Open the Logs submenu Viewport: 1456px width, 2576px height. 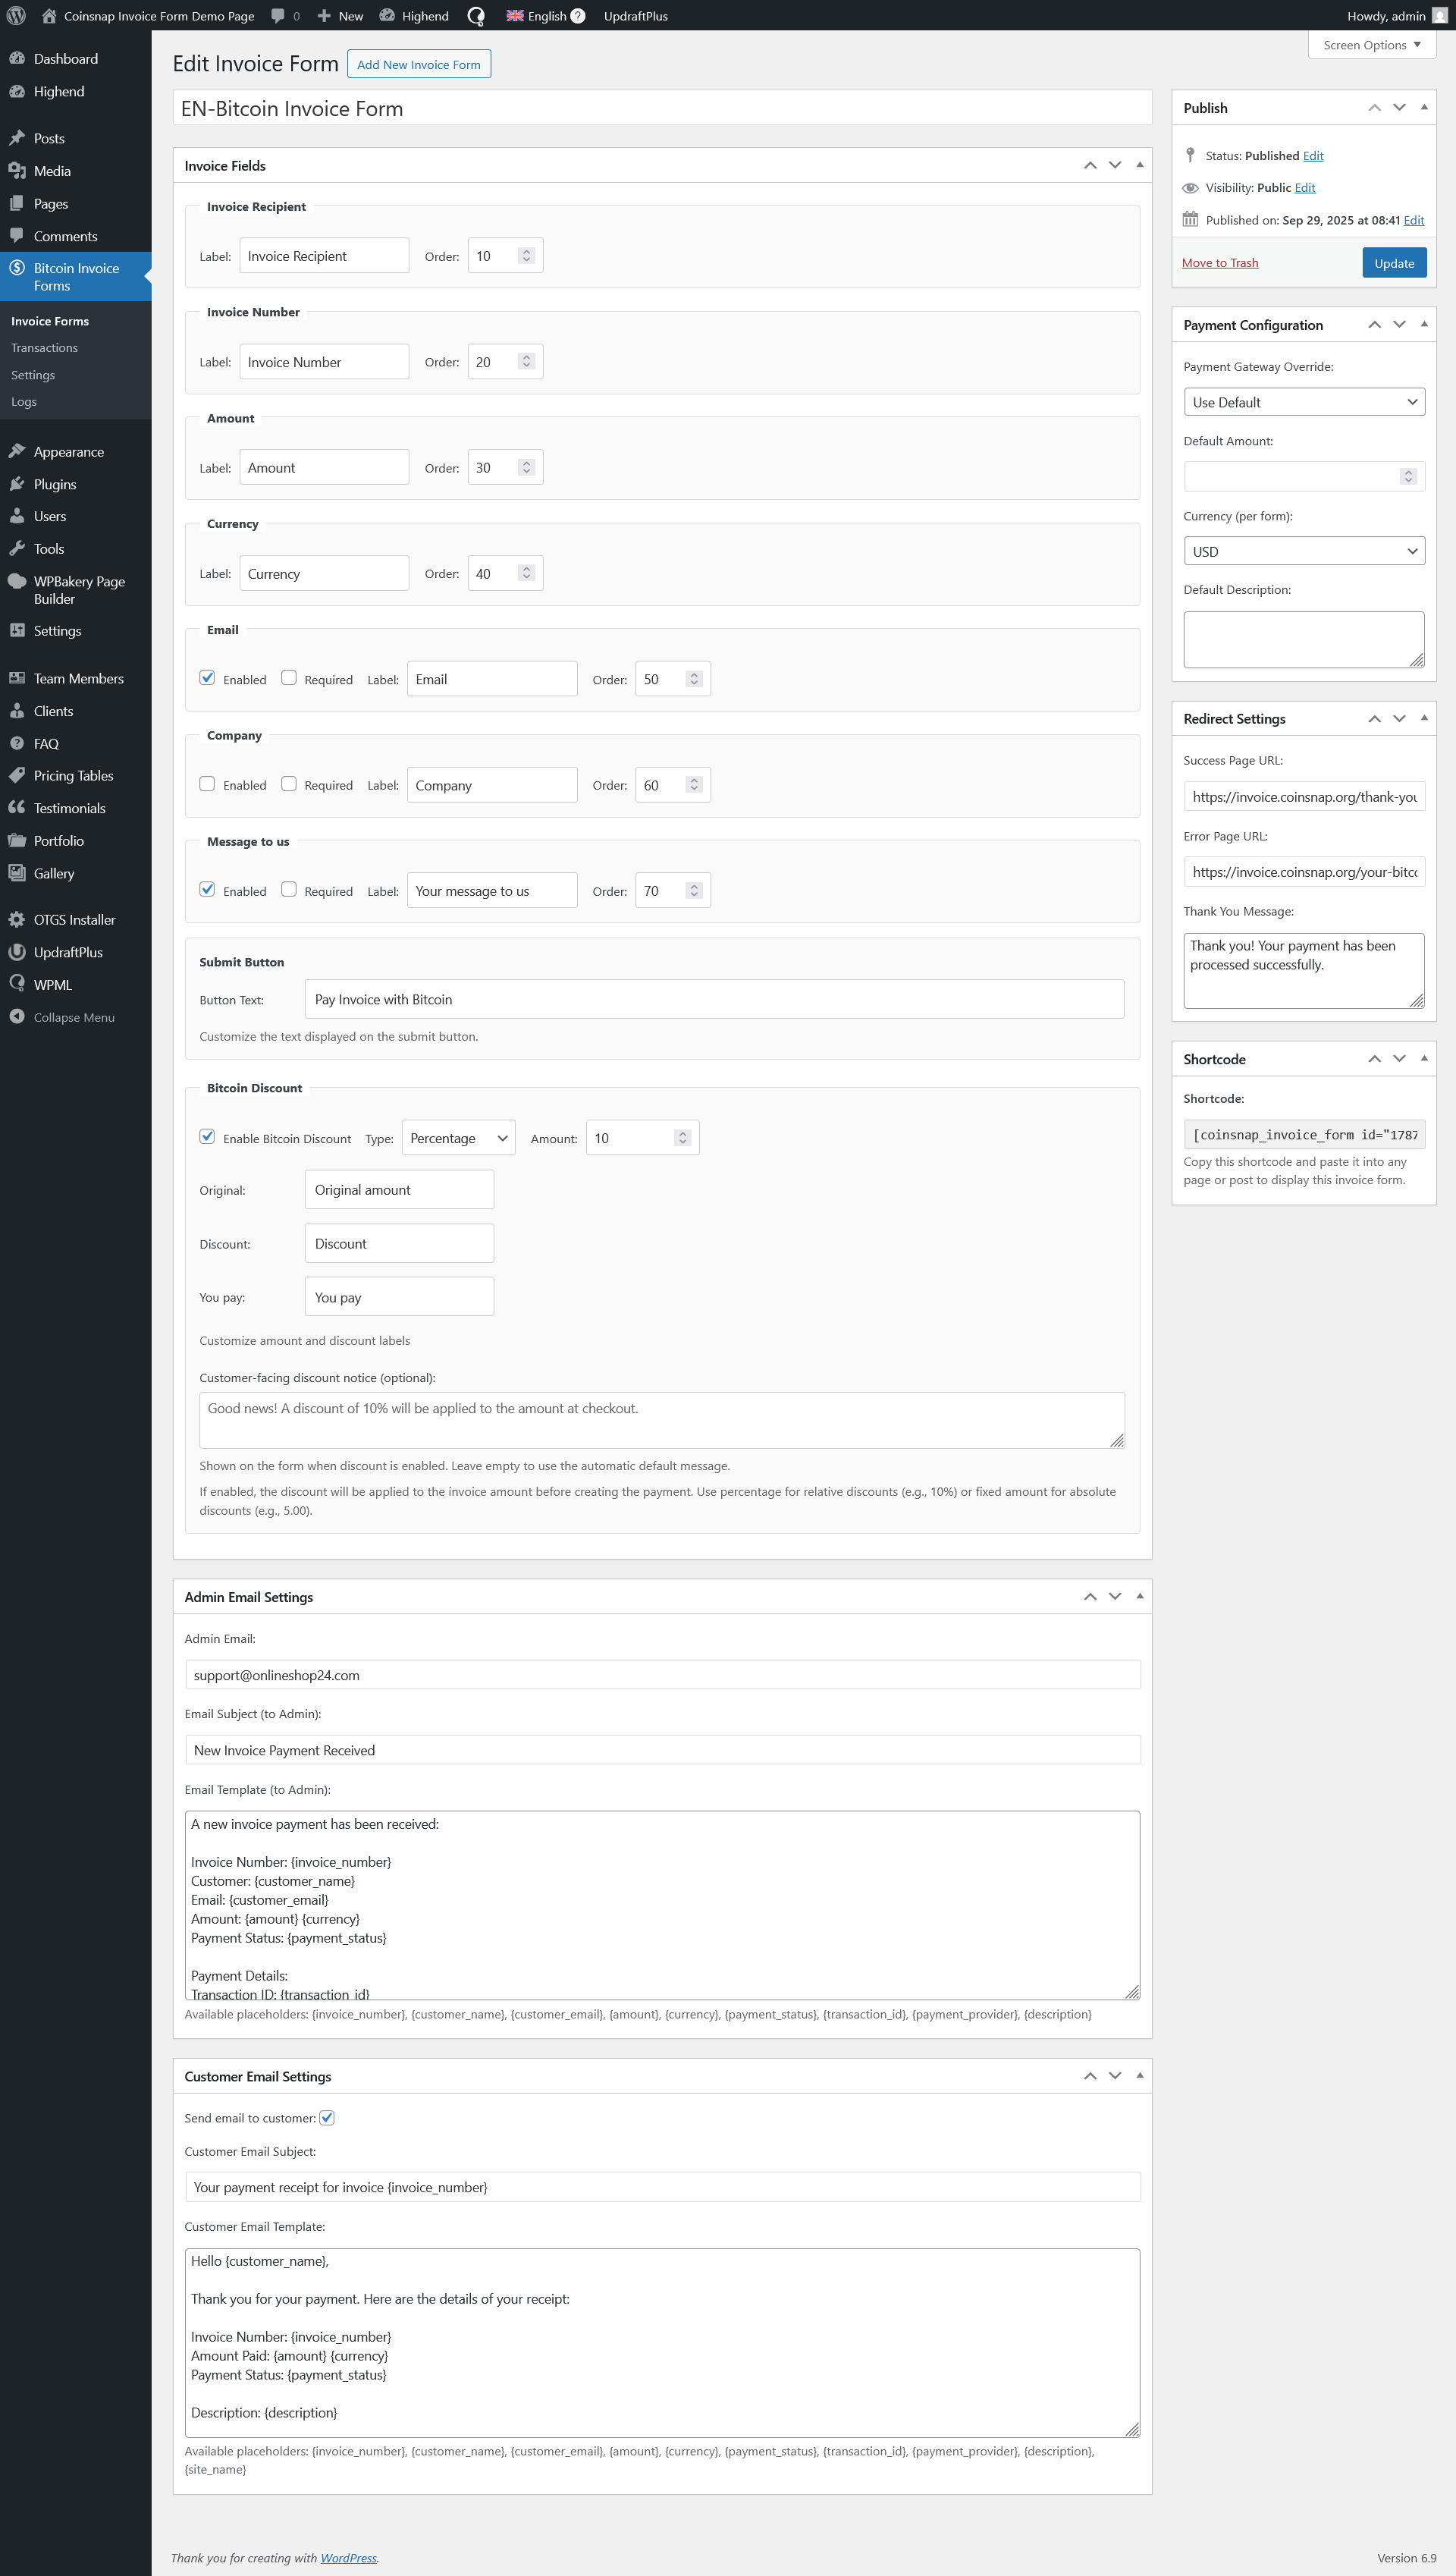(x=24, y=401)
